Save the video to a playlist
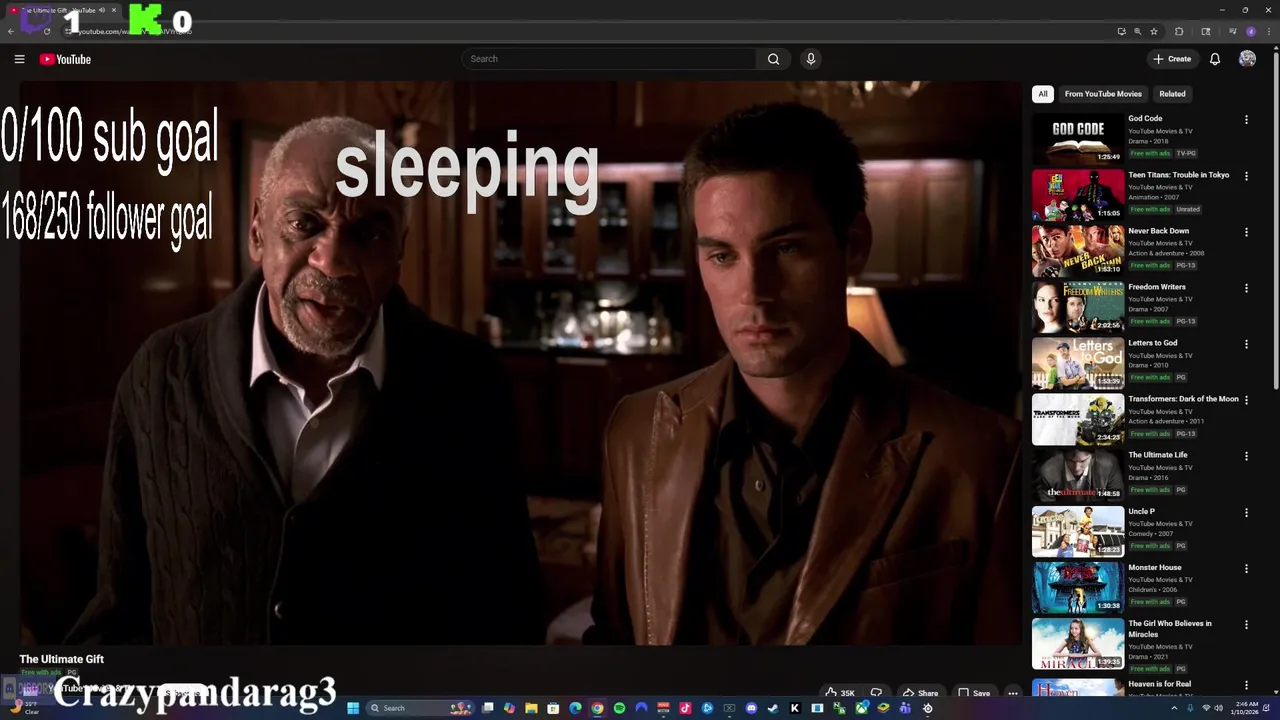1280x720 pixels. [x=974, y=693]
